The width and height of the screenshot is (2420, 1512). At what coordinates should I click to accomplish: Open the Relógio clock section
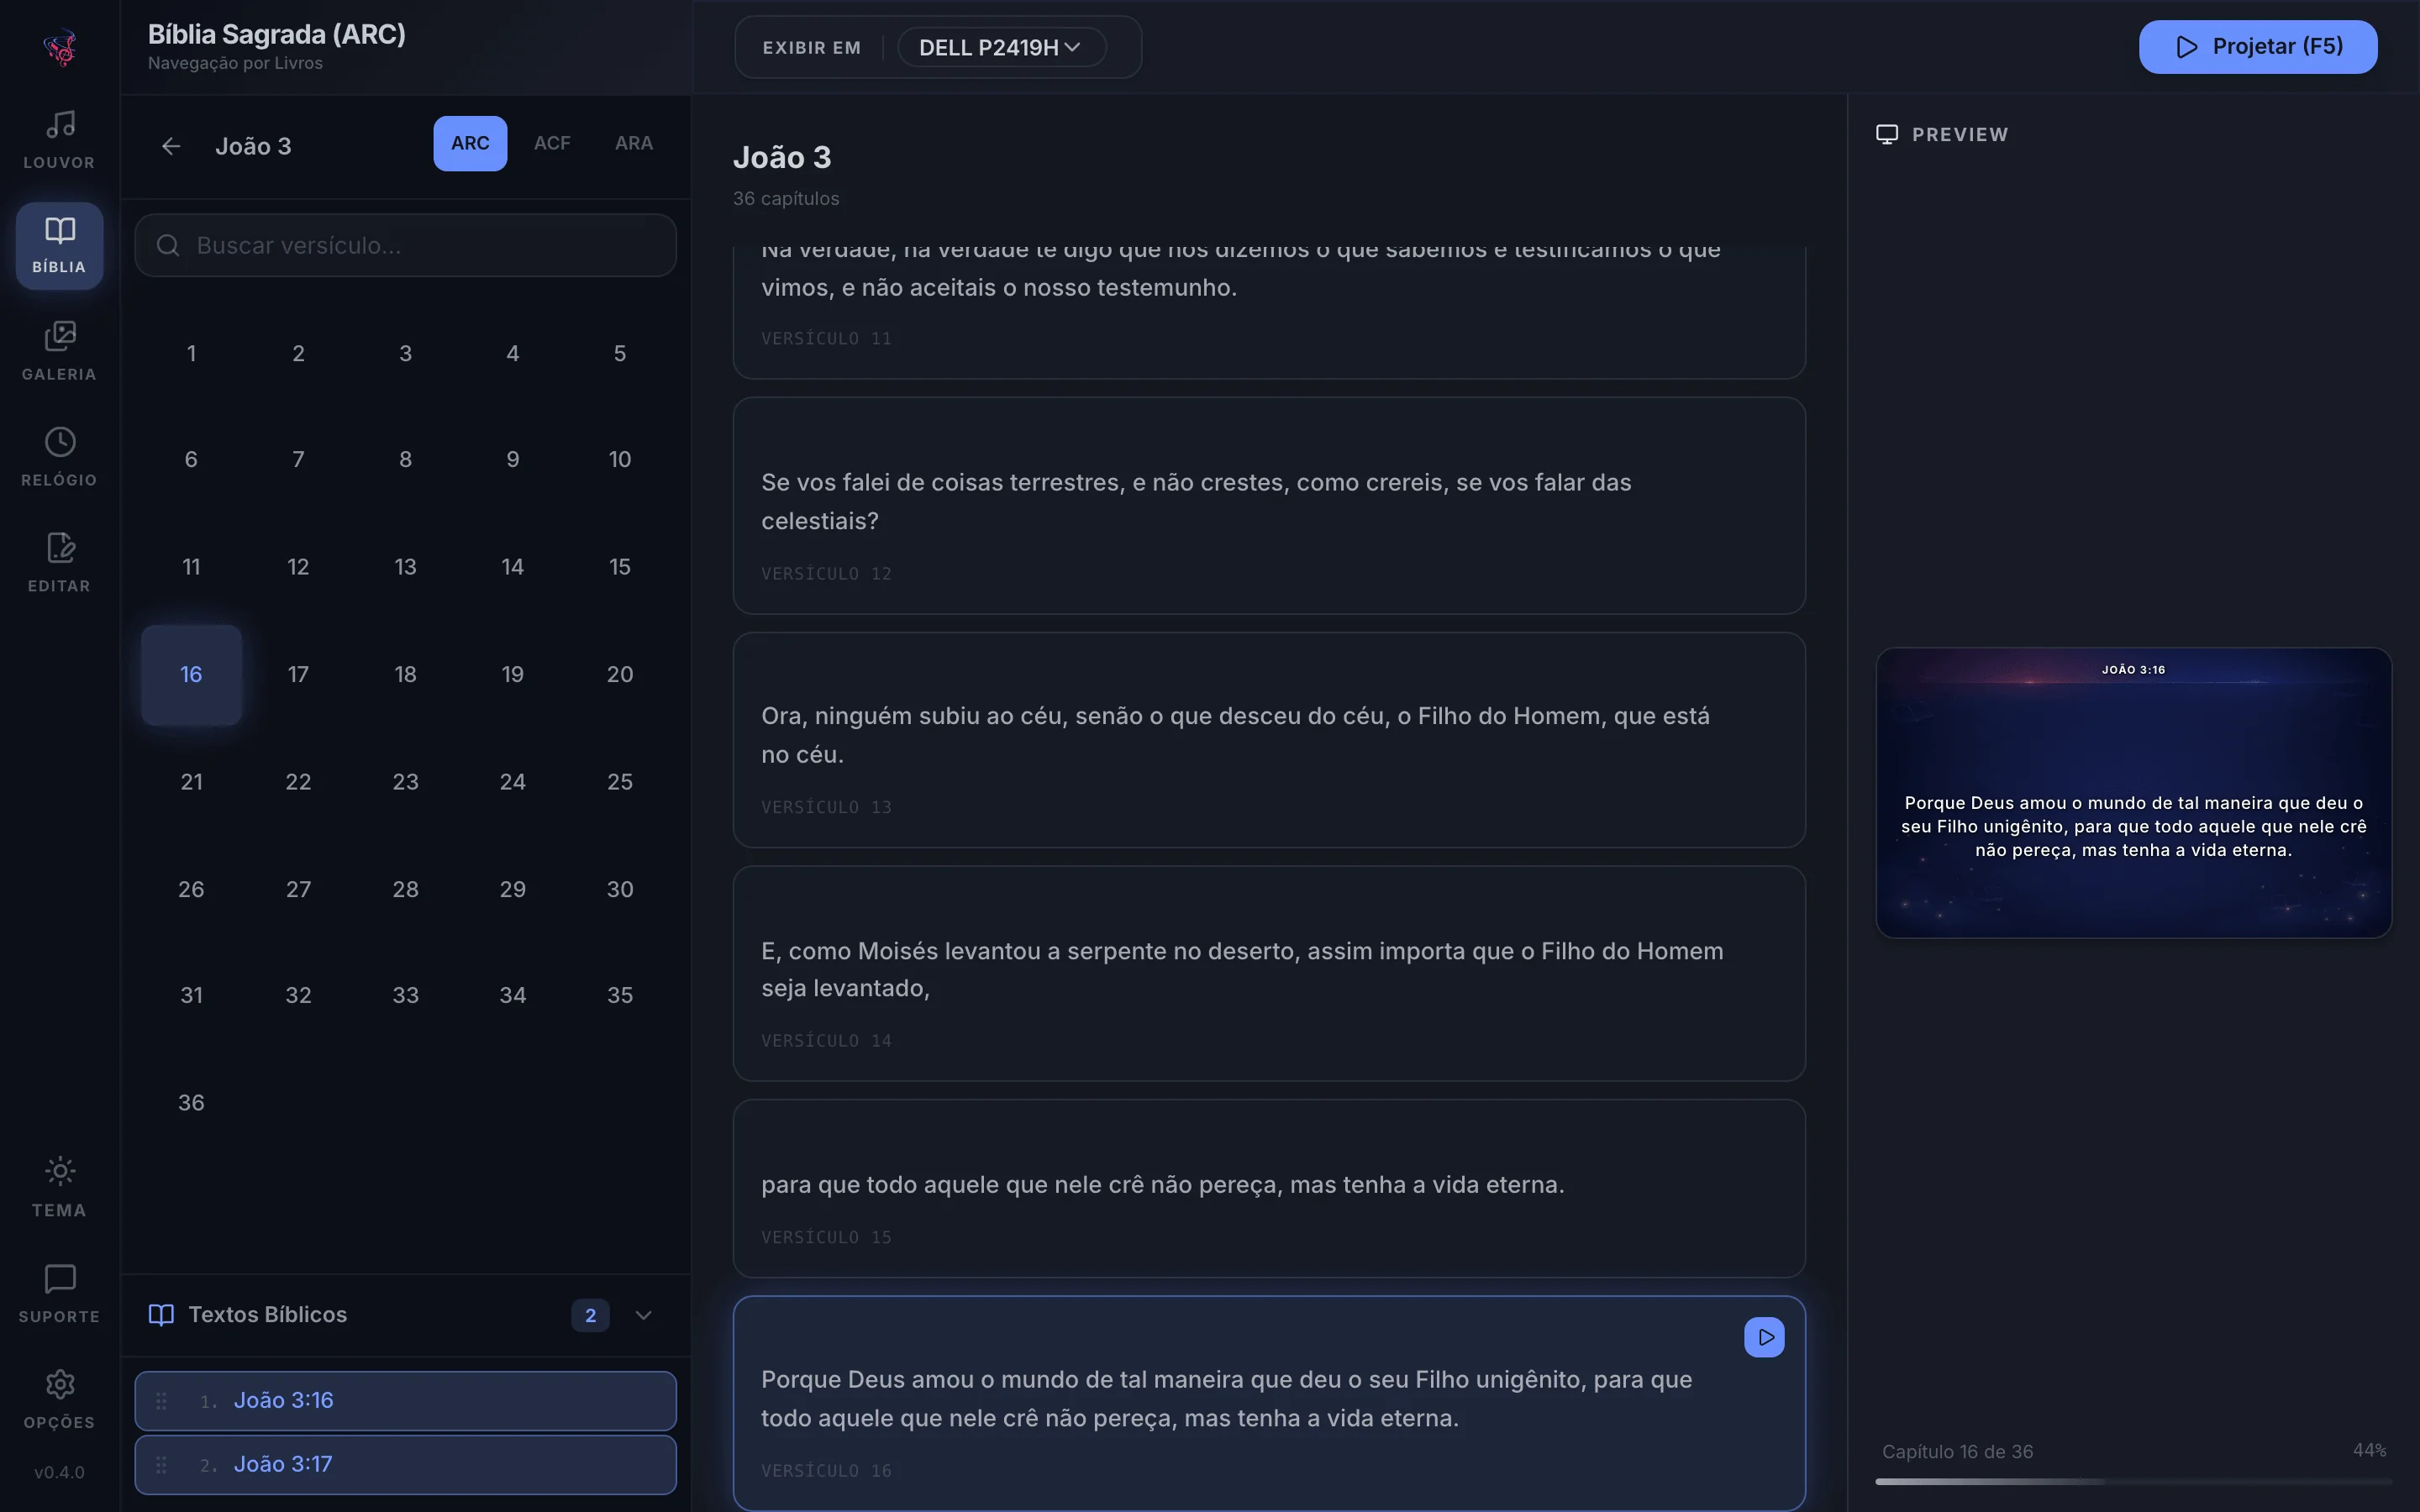[x=59, y=457]
